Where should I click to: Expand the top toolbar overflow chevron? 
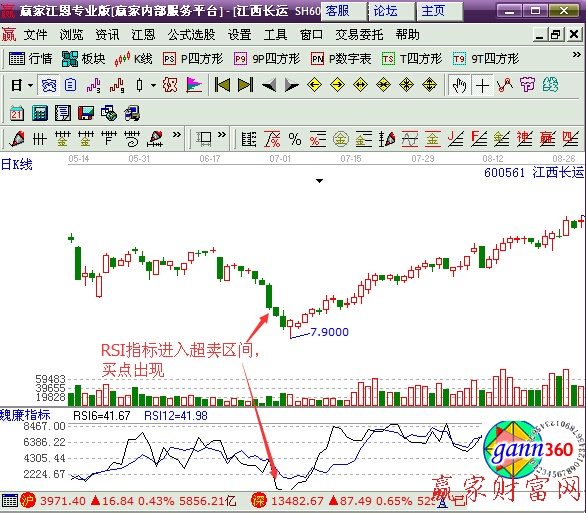576,55
